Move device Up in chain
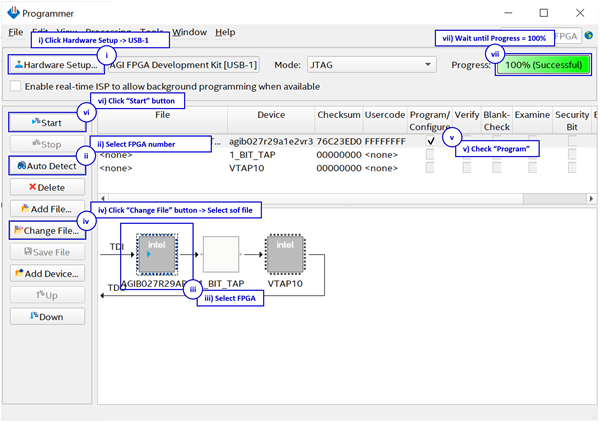The image size is (600, 423). coord(47,295)
